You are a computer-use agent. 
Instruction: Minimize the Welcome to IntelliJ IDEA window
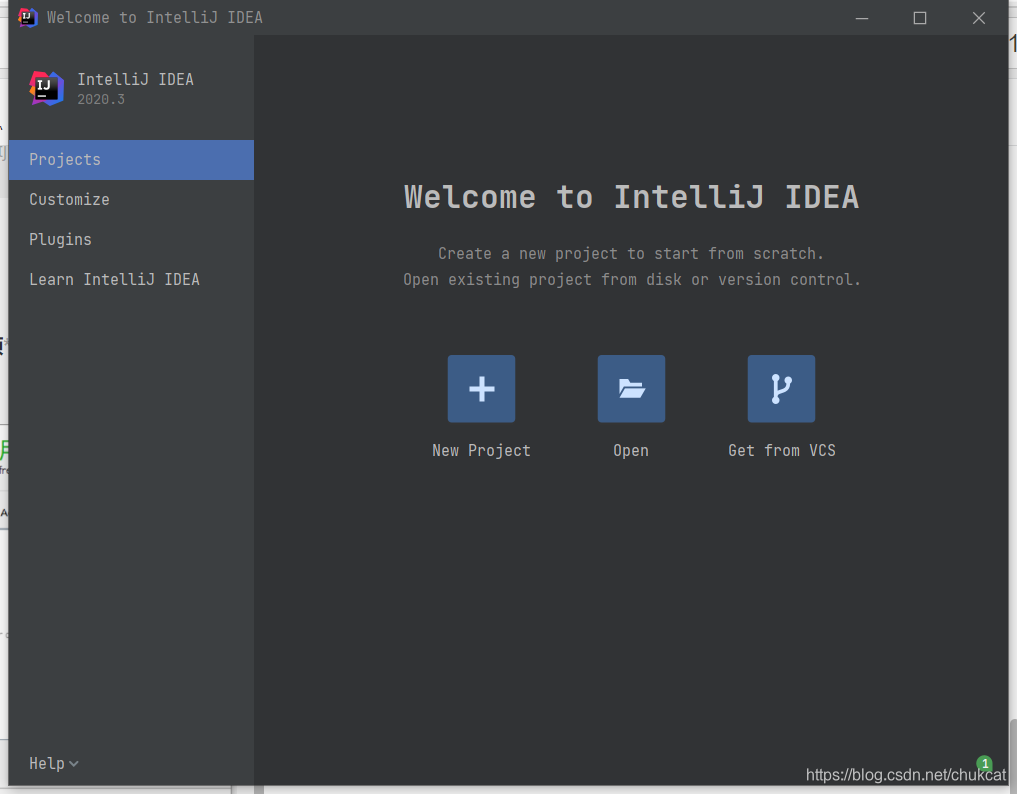[x=861, y=18]
